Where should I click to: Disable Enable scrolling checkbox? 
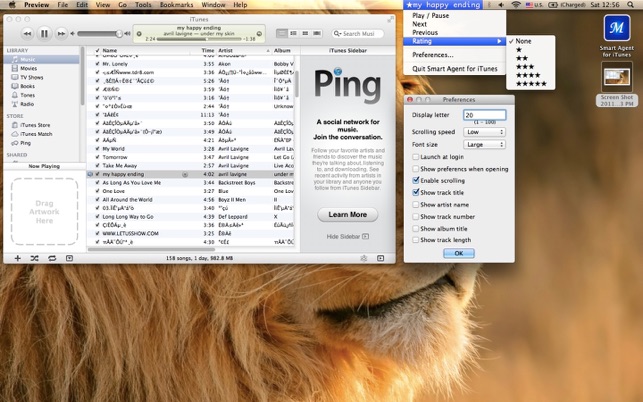point(415,180)
